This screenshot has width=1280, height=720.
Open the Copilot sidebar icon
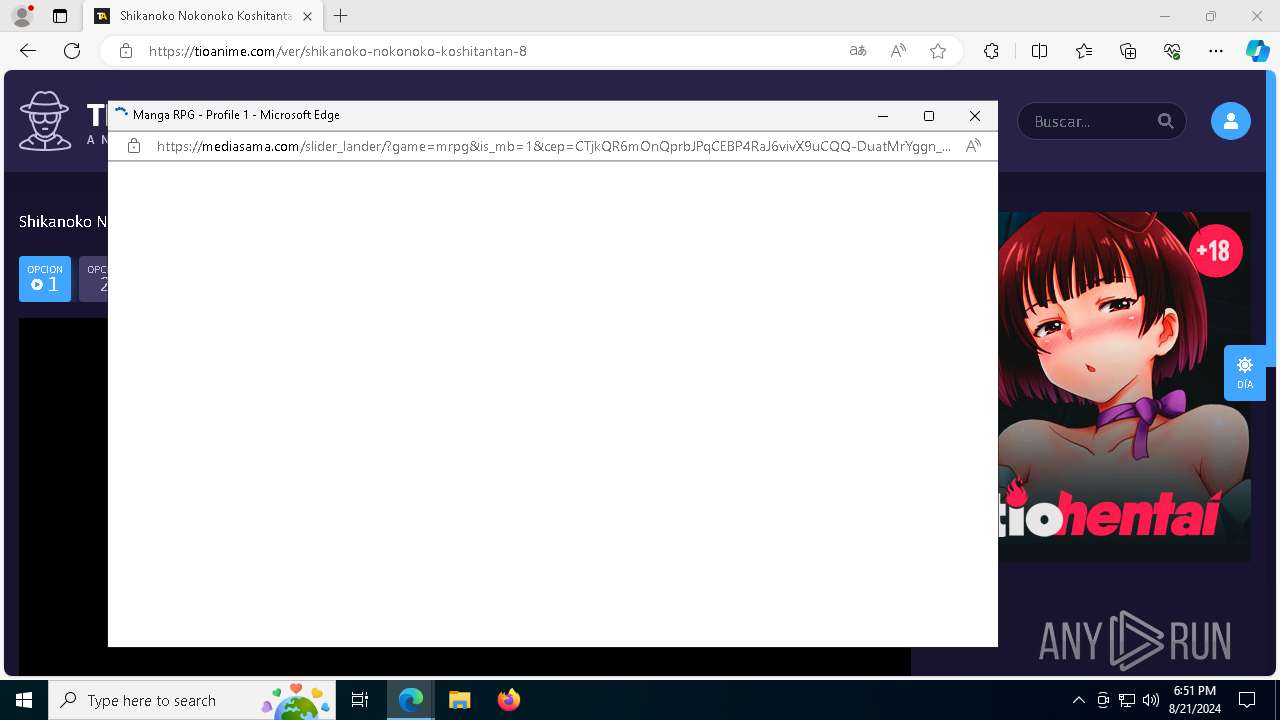click(x=1257, y=51)
